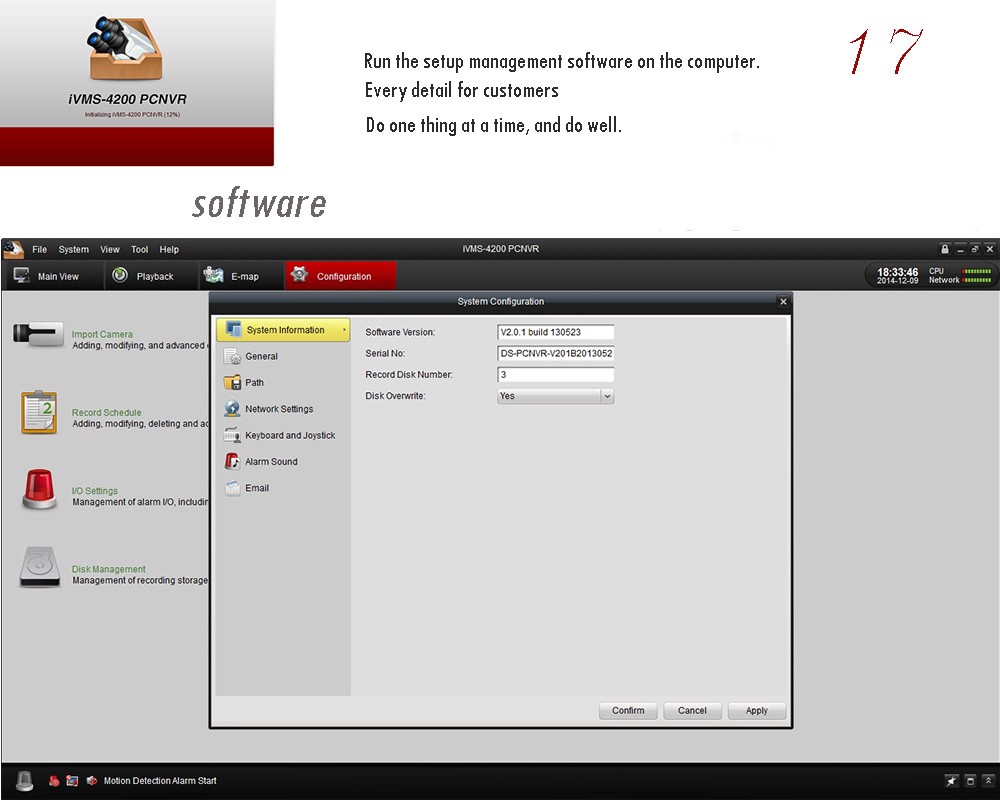Viewport: 1000px width, 800px height.
Task: Select Path settings in sidebar
Action: coord(254,383)
